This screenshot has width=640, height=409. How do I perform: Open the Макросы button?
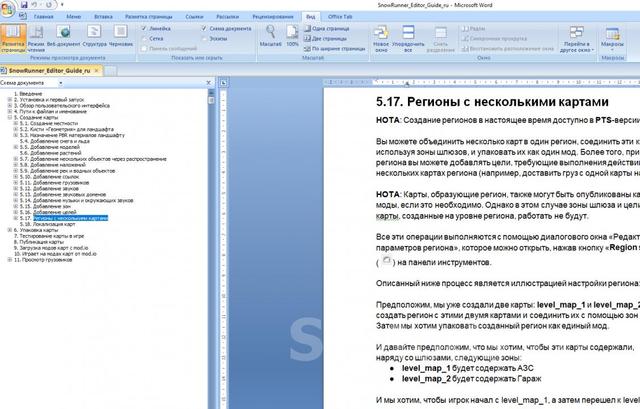[612, 38]
